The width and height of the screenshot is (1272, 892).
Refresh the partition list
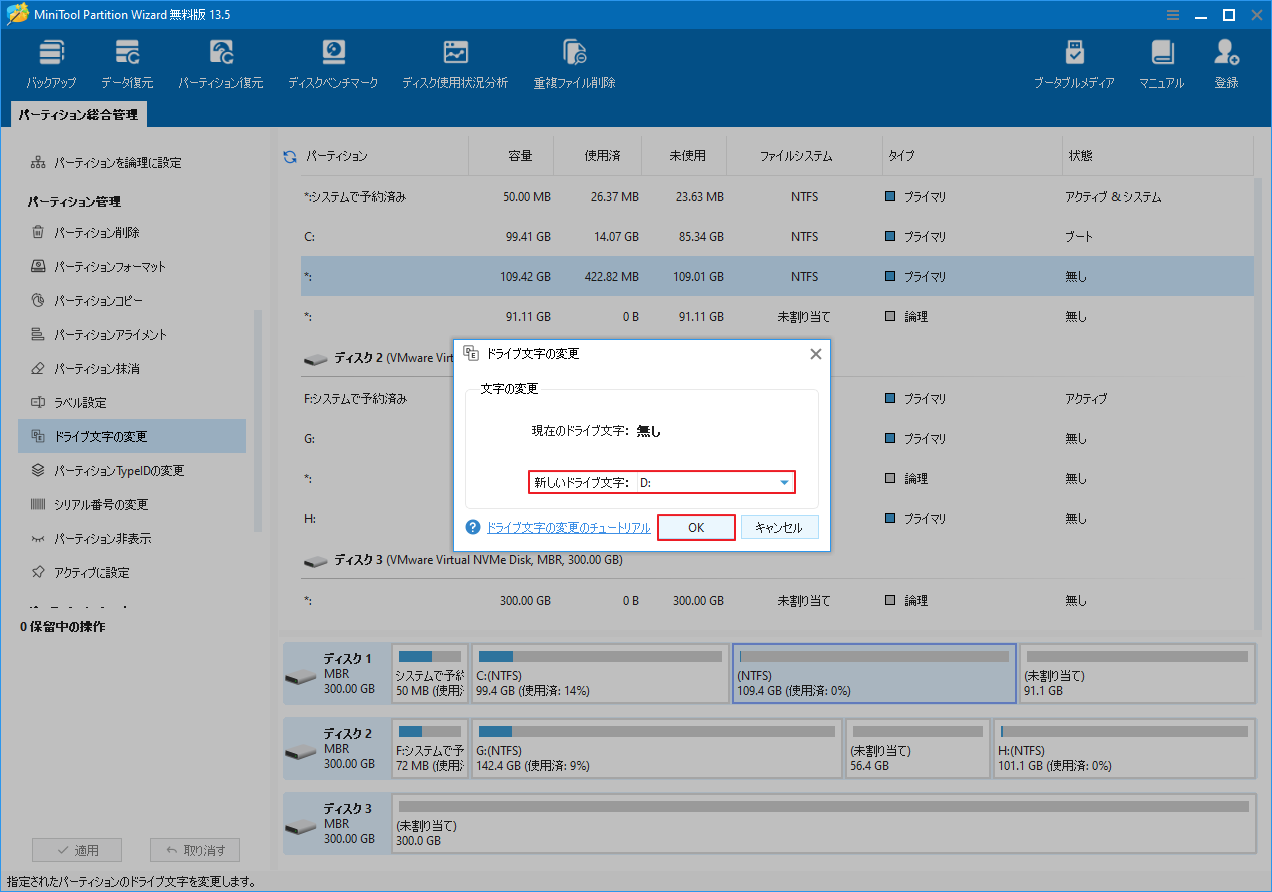[290, 155]
